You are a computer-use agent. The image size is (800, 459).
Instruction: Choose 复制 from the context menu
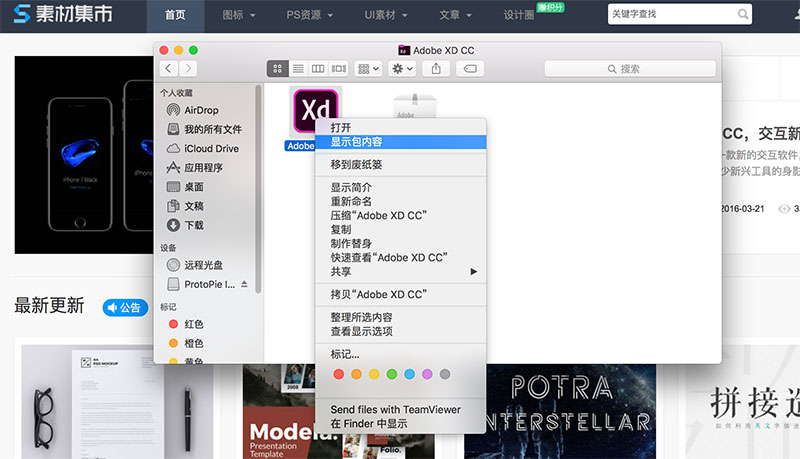401,230
